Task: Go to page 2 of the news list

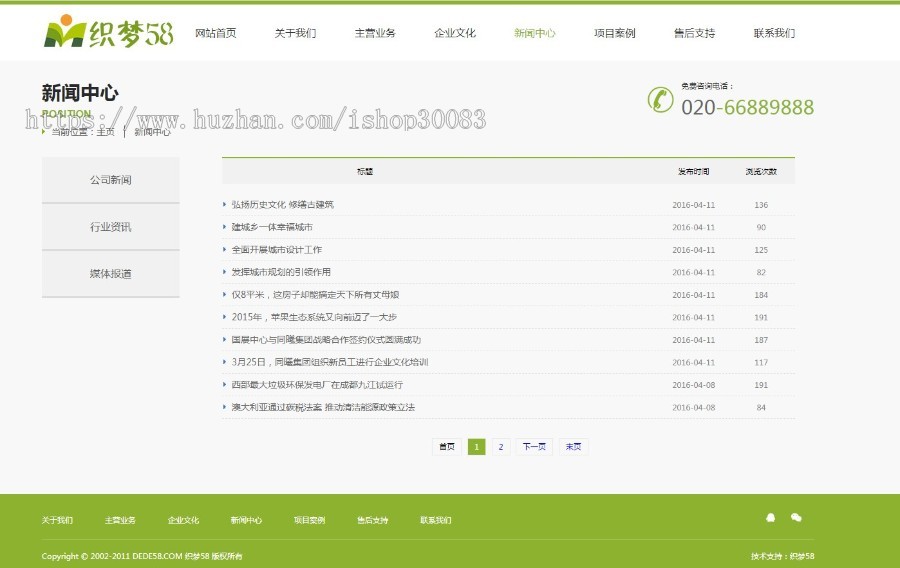Action: [501, 447]
